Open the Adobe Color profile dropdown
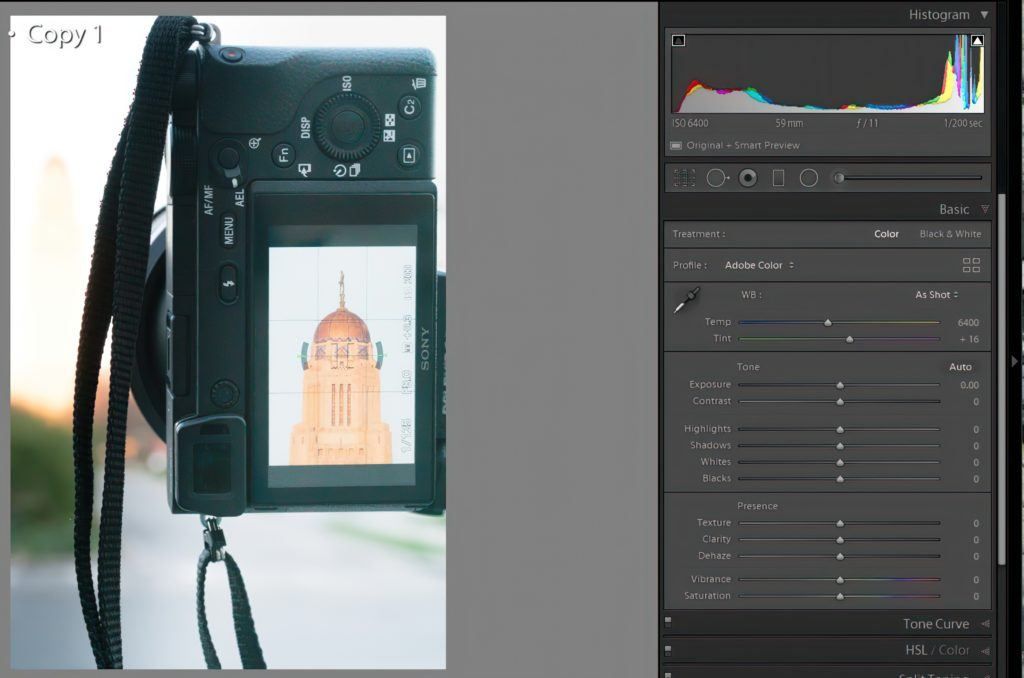This screenshot has height=678, width=1024. 759,265
